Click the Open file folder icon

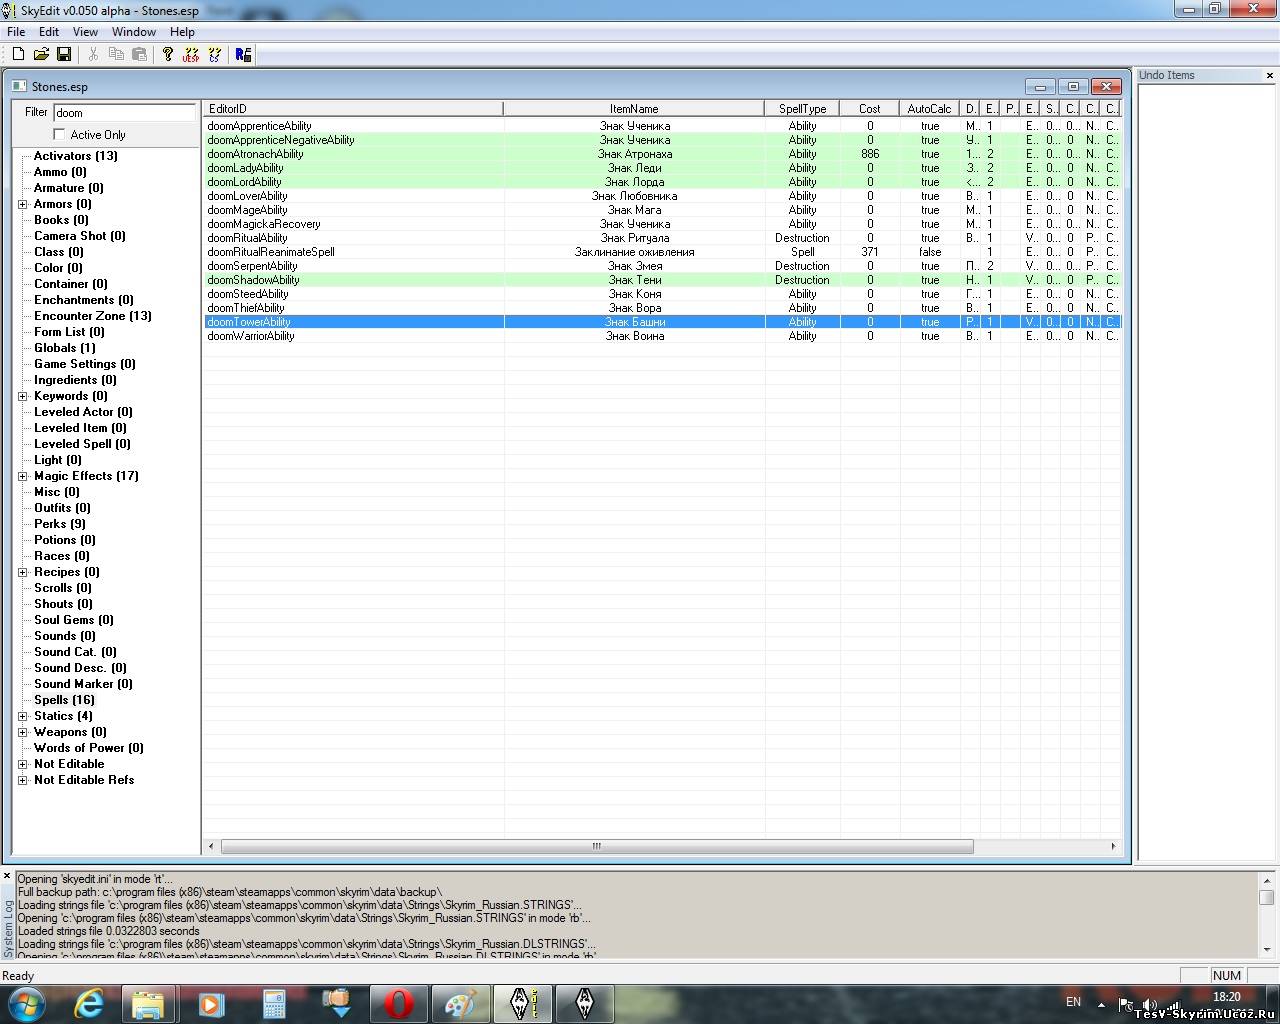pyautogui.click(x=41, y=54)
